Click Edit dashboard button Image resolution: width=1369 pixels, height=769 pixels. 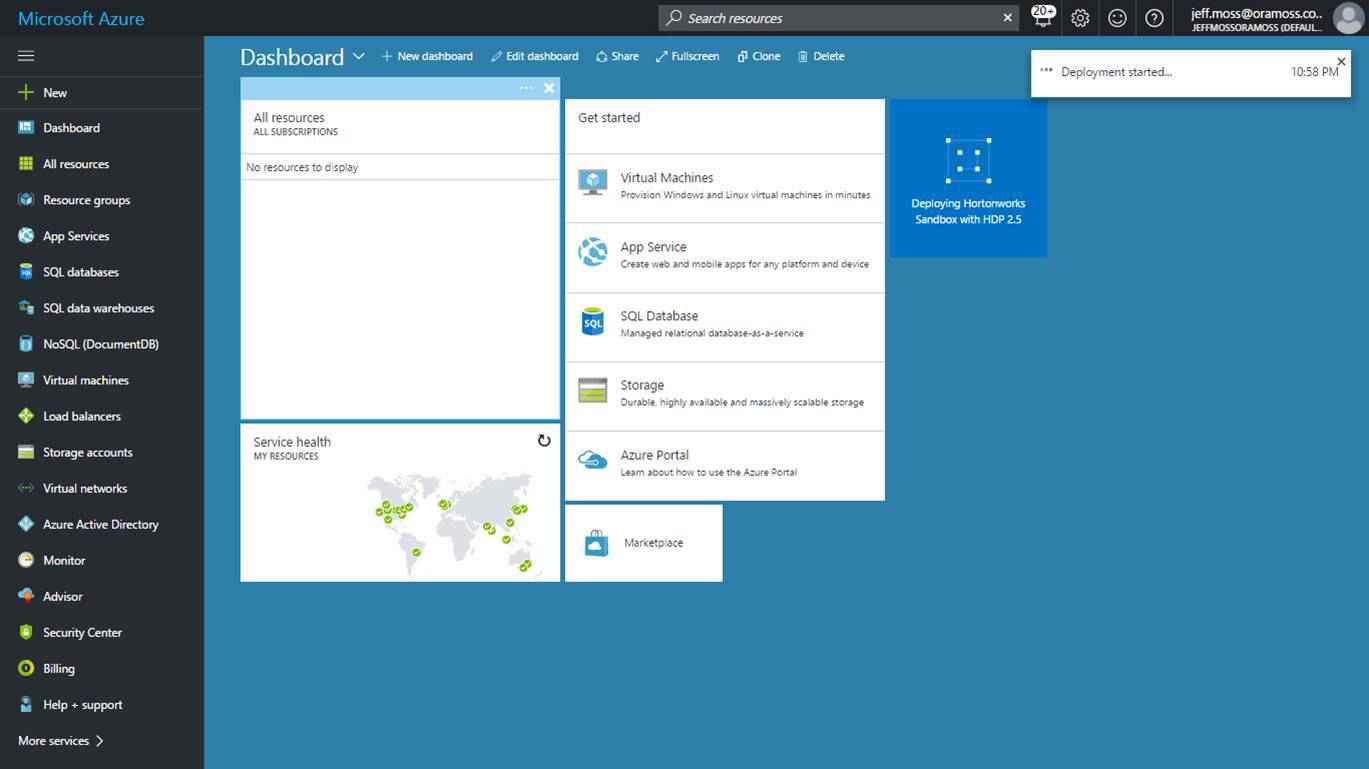(x=534, y=57)
